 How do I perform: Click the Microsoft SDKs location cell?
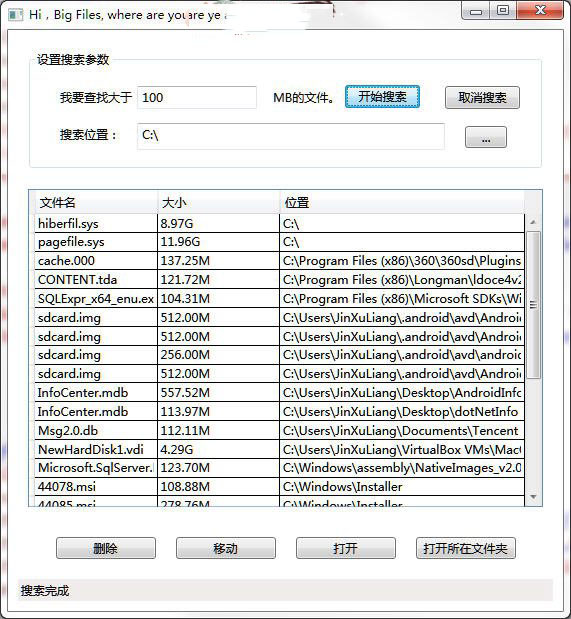[402, 298]
